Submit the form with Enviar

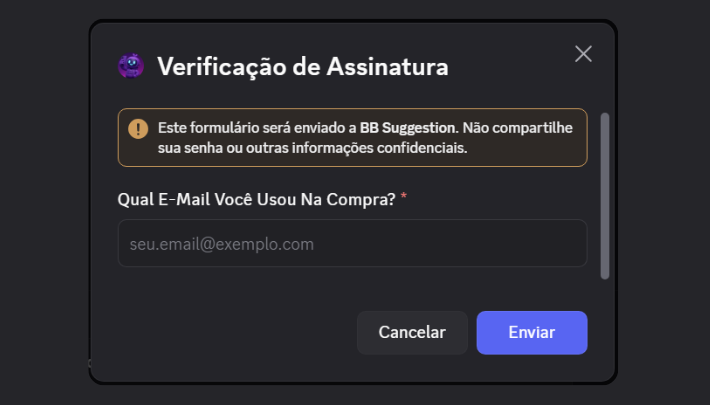click(x=532, y=333)
